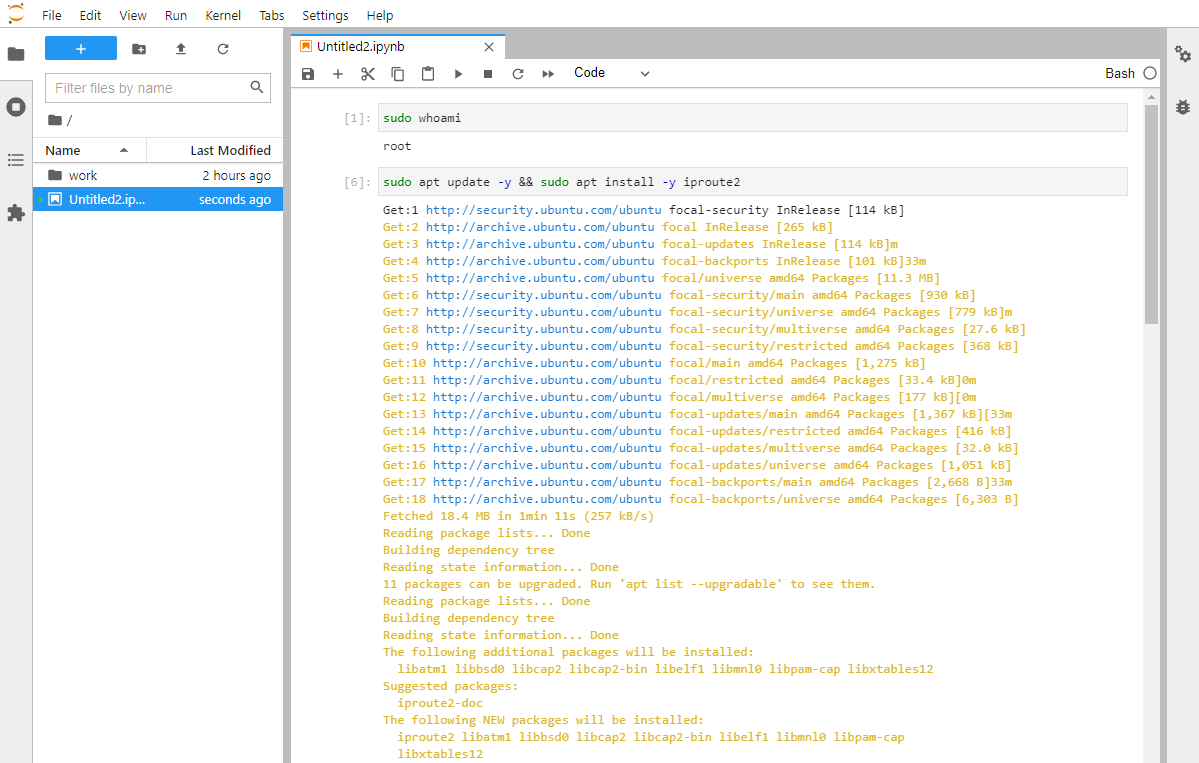Cut the selected cell with scissors
The image size is (1199, 763).
point(368,73)
